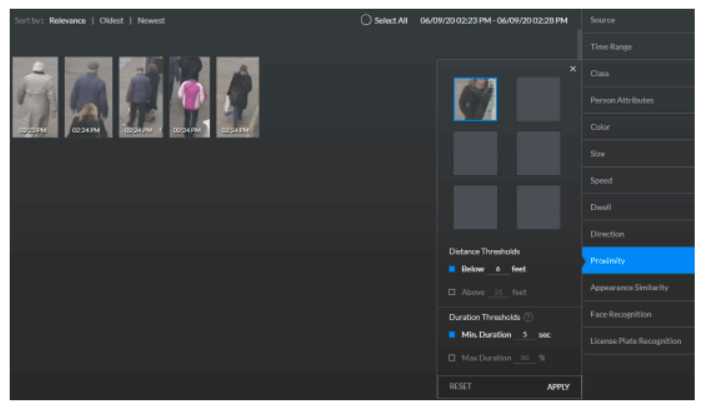Toggle the Select All radio button
The image size is (710, 414).
tap(366, 20)
